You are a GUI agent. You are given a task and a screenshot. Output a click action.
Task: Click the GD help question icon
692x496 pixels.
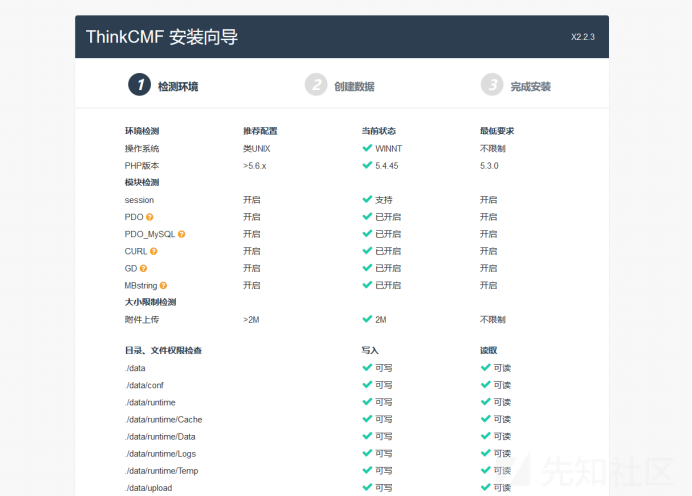click(x=143, y=268)
